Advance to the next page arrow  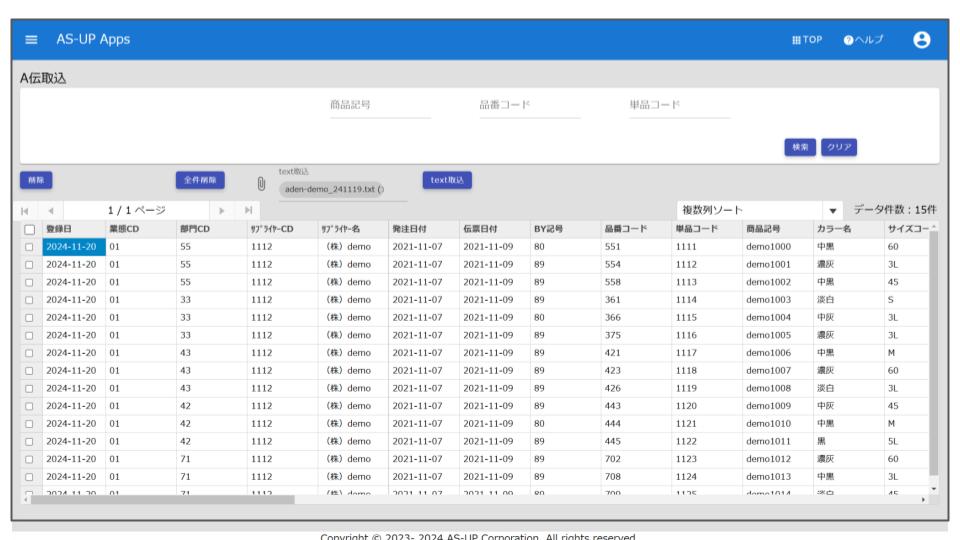point(223,211)
